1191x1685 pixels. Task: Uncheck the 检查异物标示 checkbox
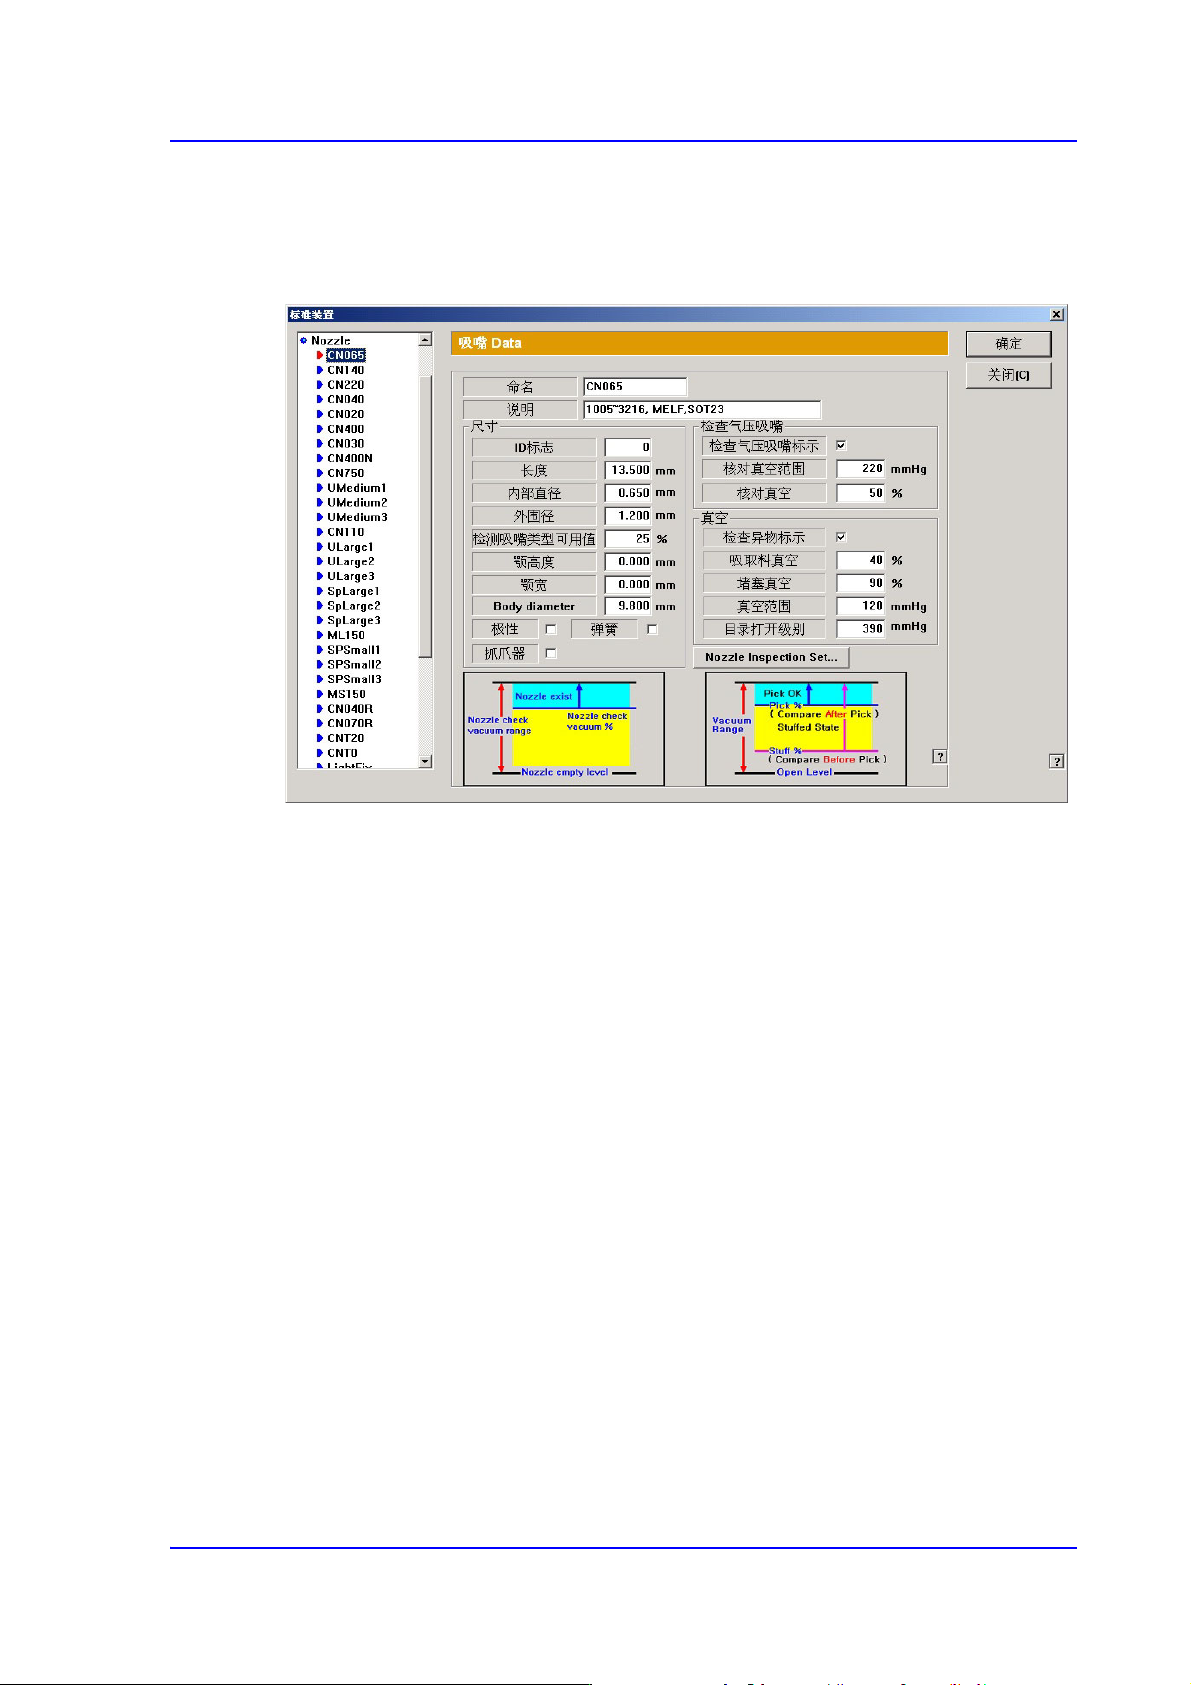pyautogui.click(x=841, y=537)
